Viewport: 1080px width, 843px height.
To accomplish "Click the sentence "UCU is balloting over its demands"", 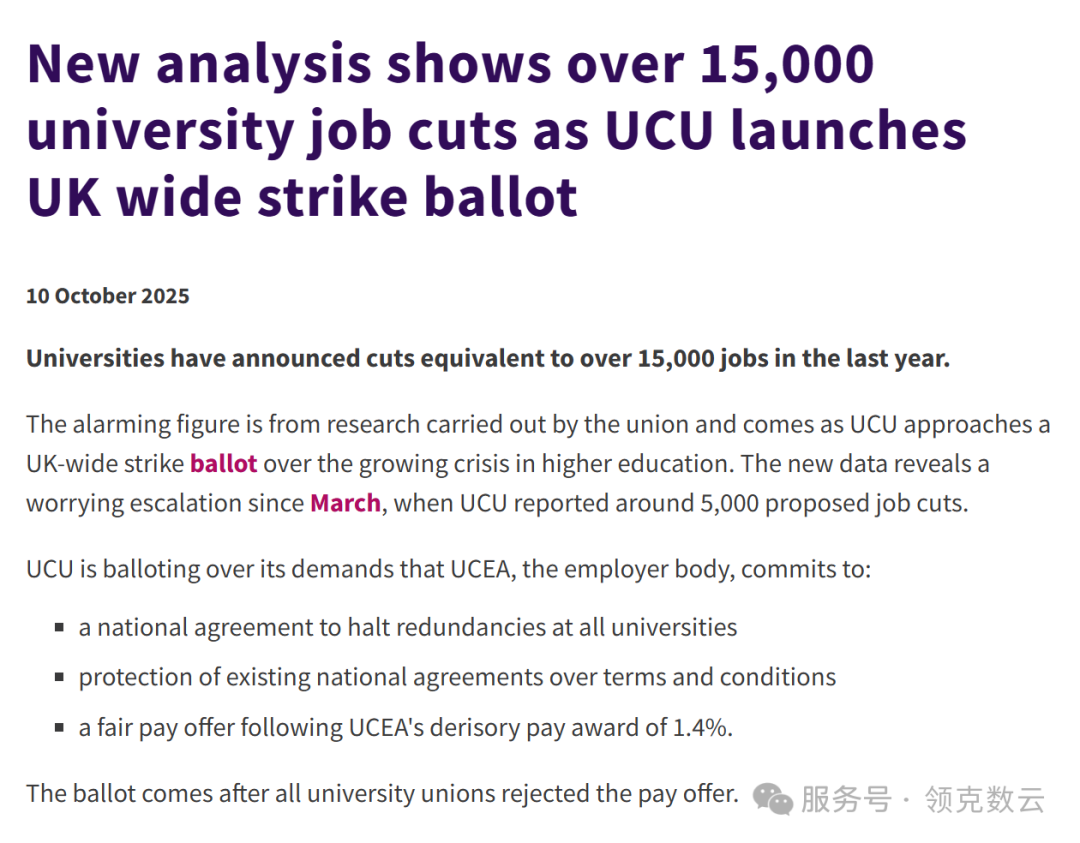I will (x=448, y=570).
